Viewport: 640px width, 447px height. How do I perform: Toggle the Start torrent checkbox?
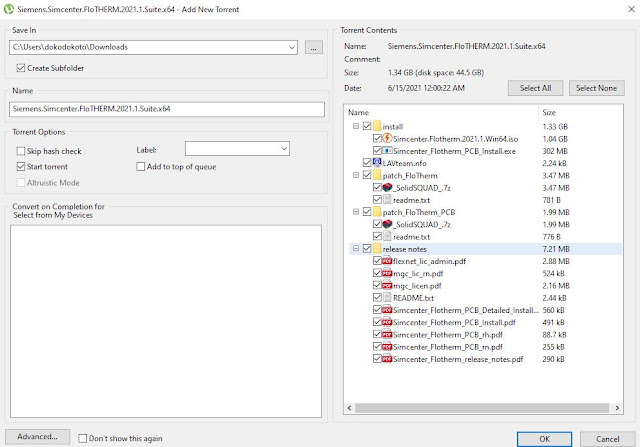pos(21,167)
